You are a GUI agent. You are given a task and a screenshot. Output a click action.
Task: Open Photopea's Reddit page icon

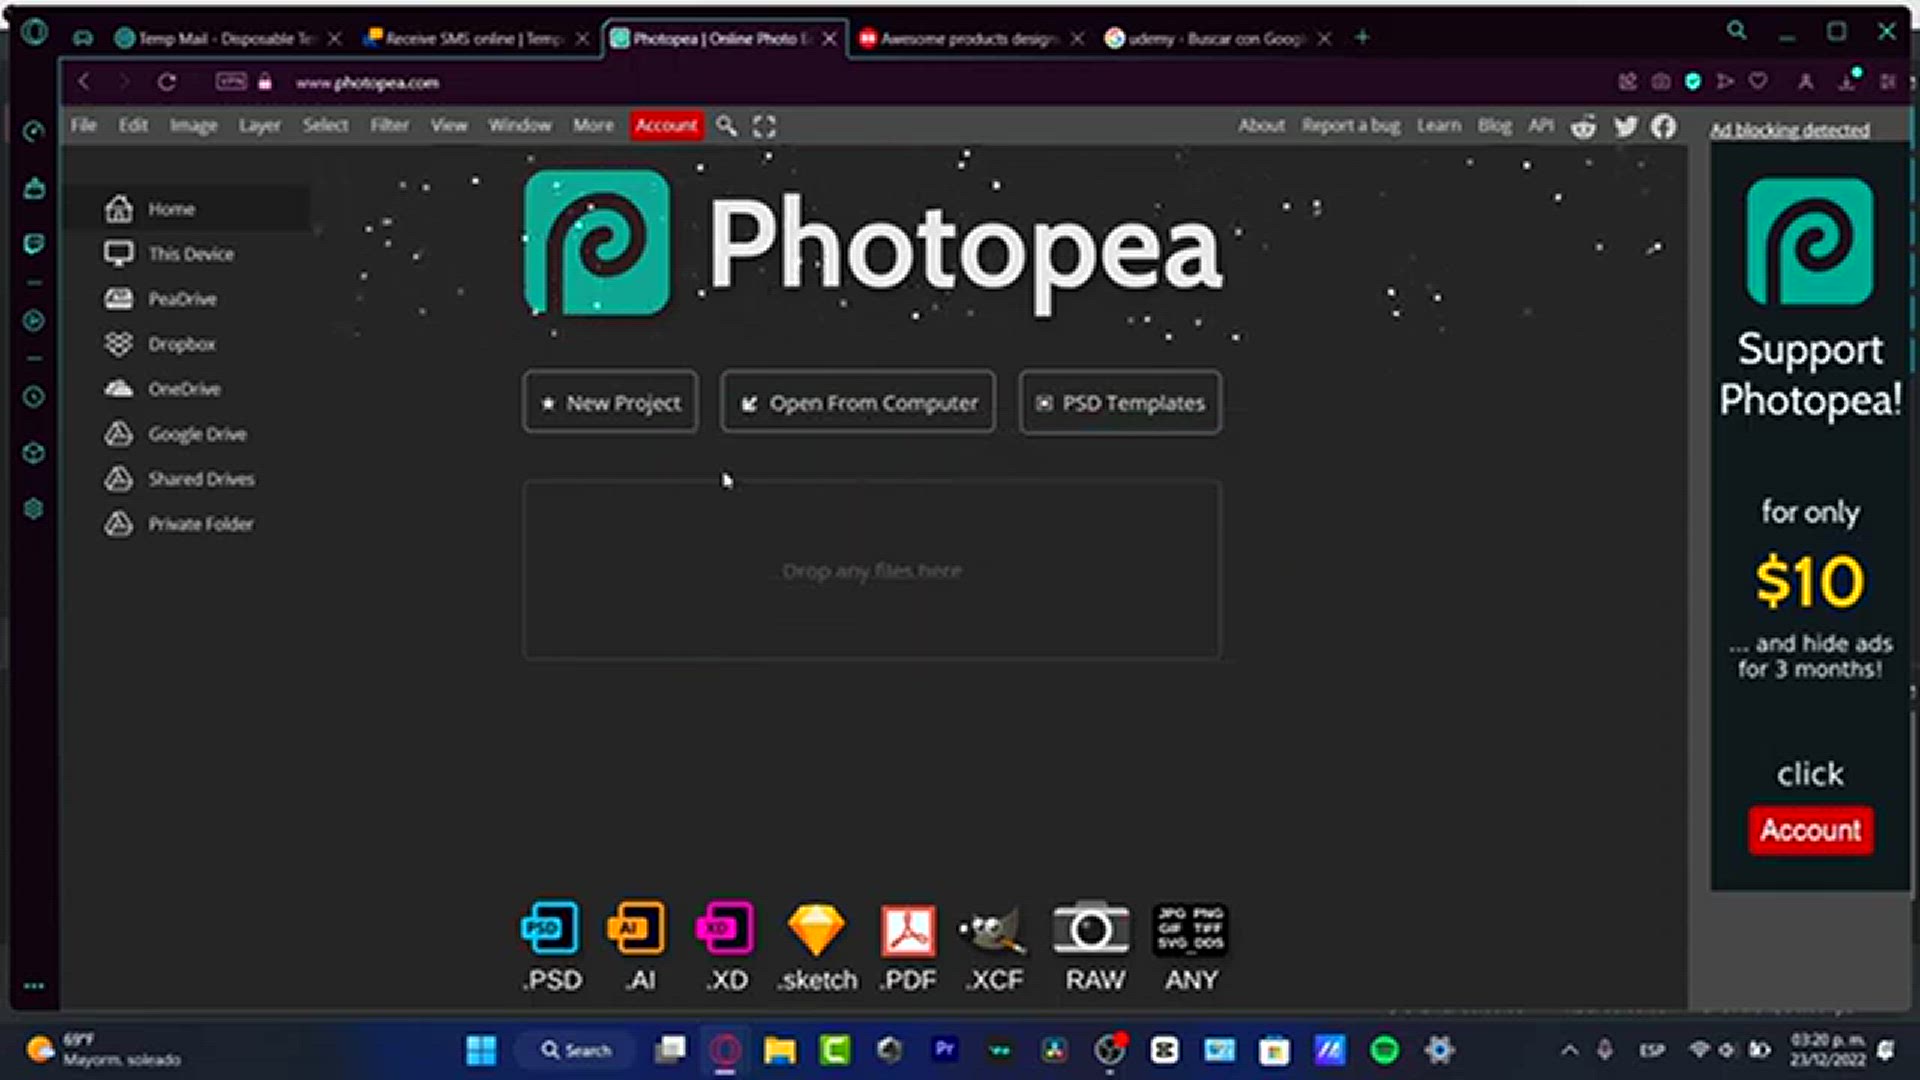pos(1583,127)
